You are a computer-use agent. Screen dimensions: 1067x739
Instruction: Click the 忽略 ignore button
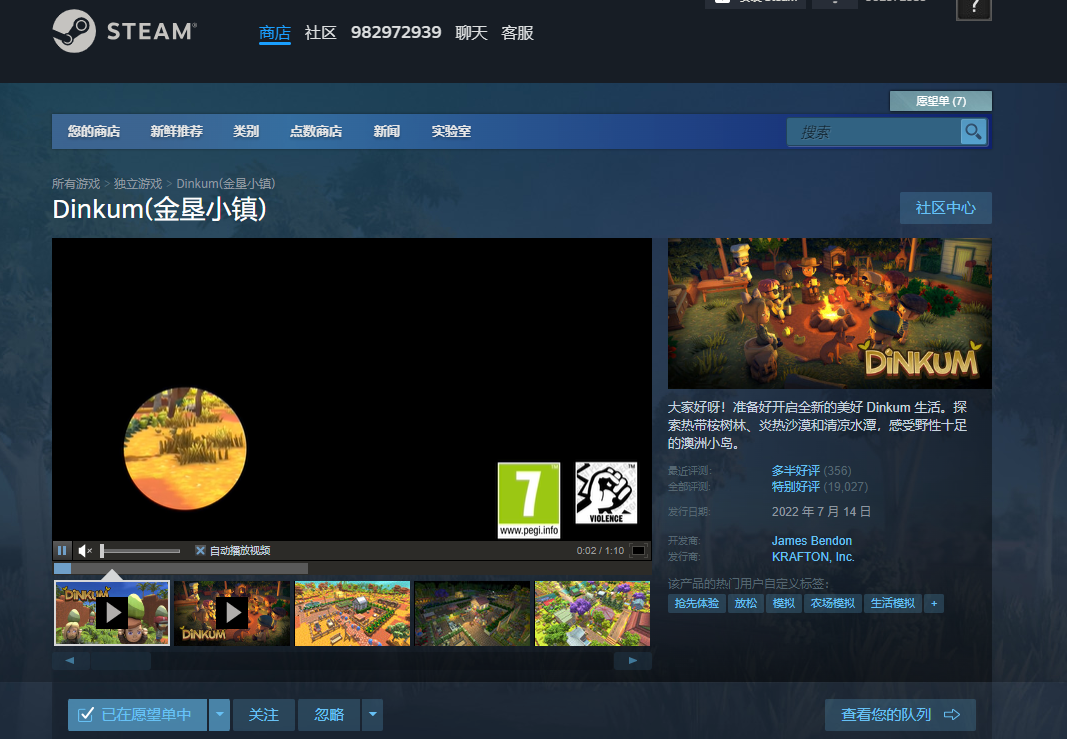click(x=329, y=715)
